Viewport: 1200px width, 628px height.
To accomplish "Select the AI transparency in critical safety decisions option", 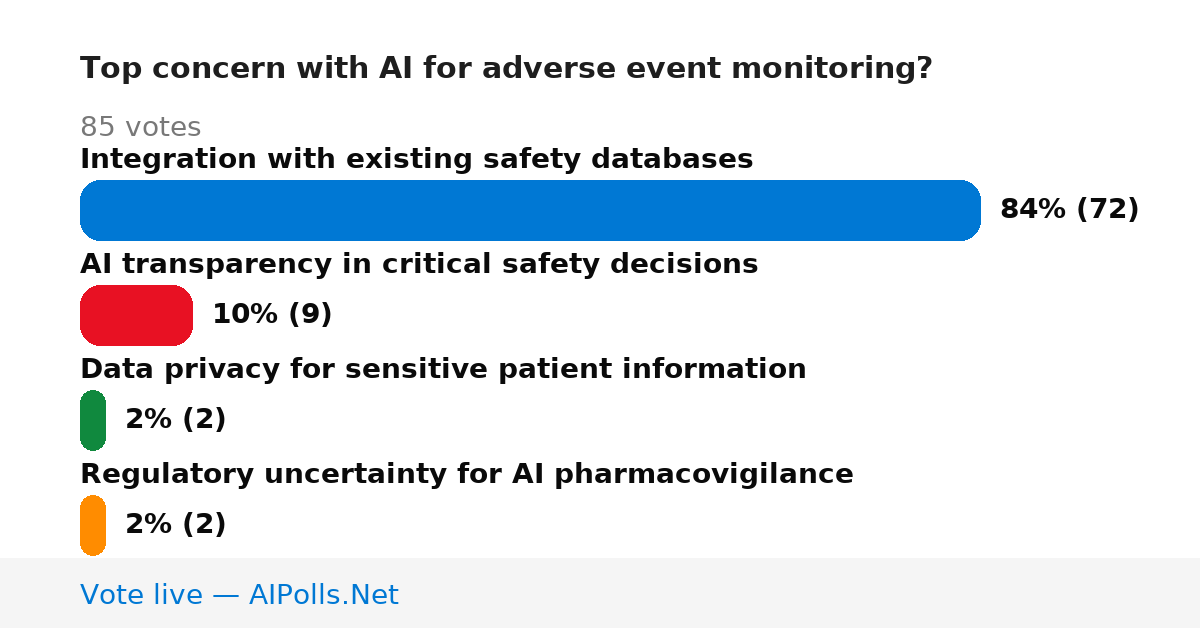I will pyautogui.click(x=419, y=264).
